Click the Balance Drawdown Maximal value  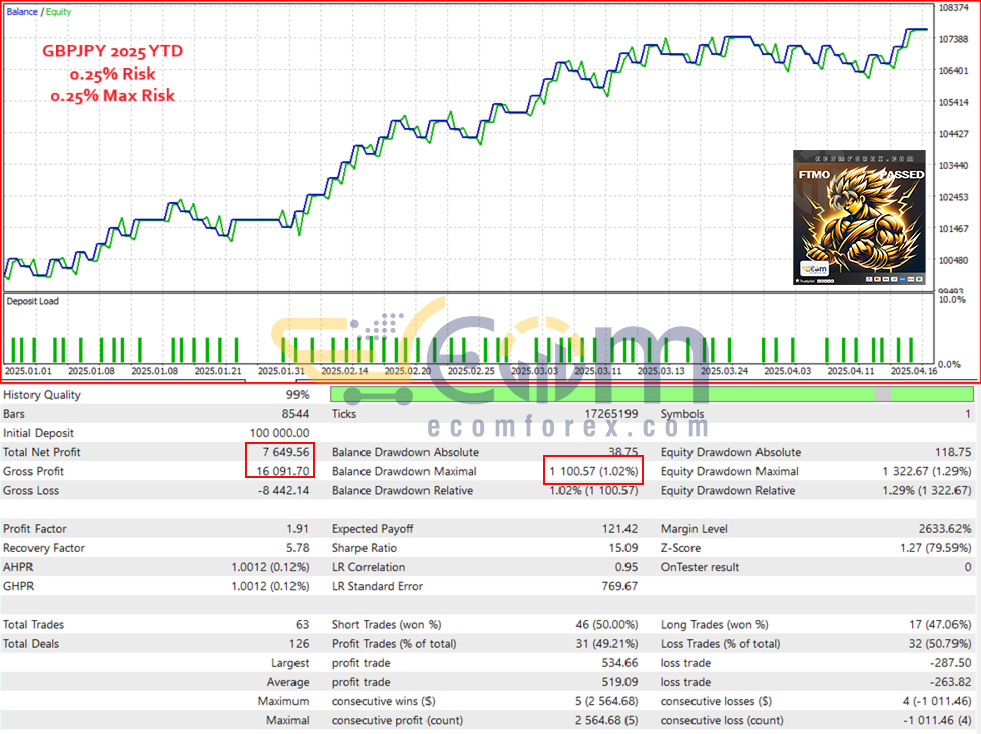[x=593, y=471]
